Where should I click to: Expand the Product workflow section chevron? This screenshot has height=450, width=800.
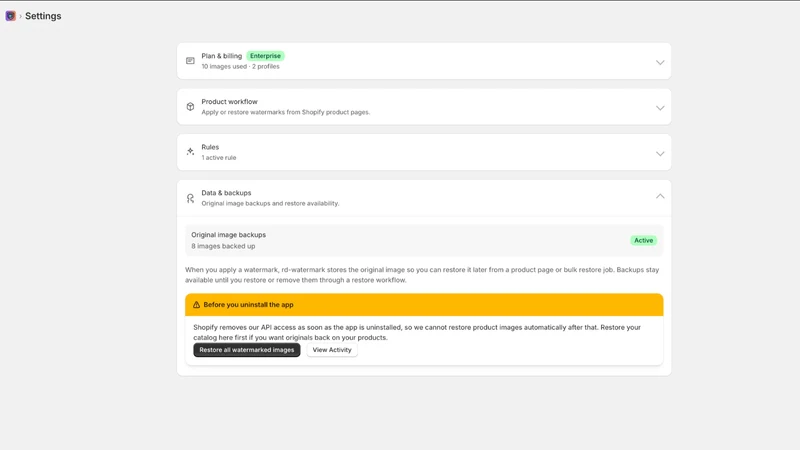(660, 108)
